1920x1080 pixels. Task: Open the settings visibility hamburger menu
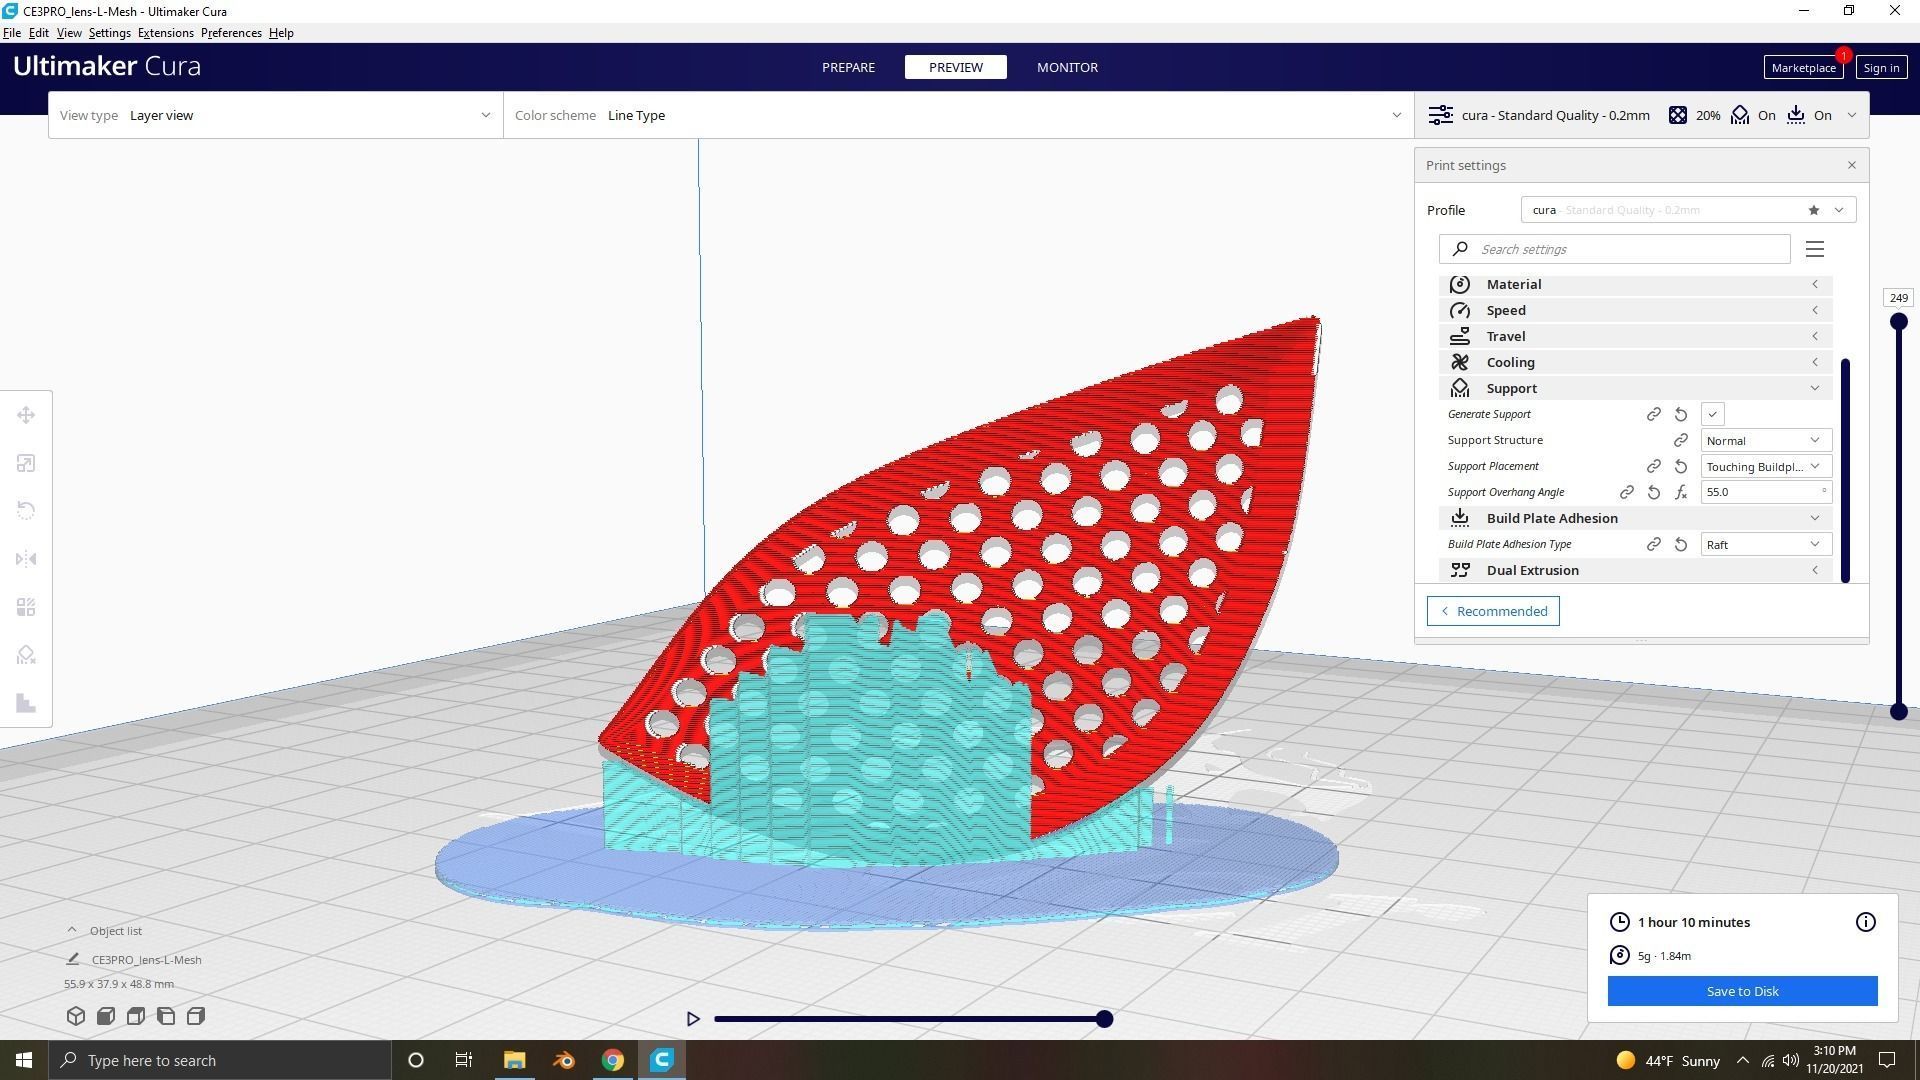tap(1814, 249)
